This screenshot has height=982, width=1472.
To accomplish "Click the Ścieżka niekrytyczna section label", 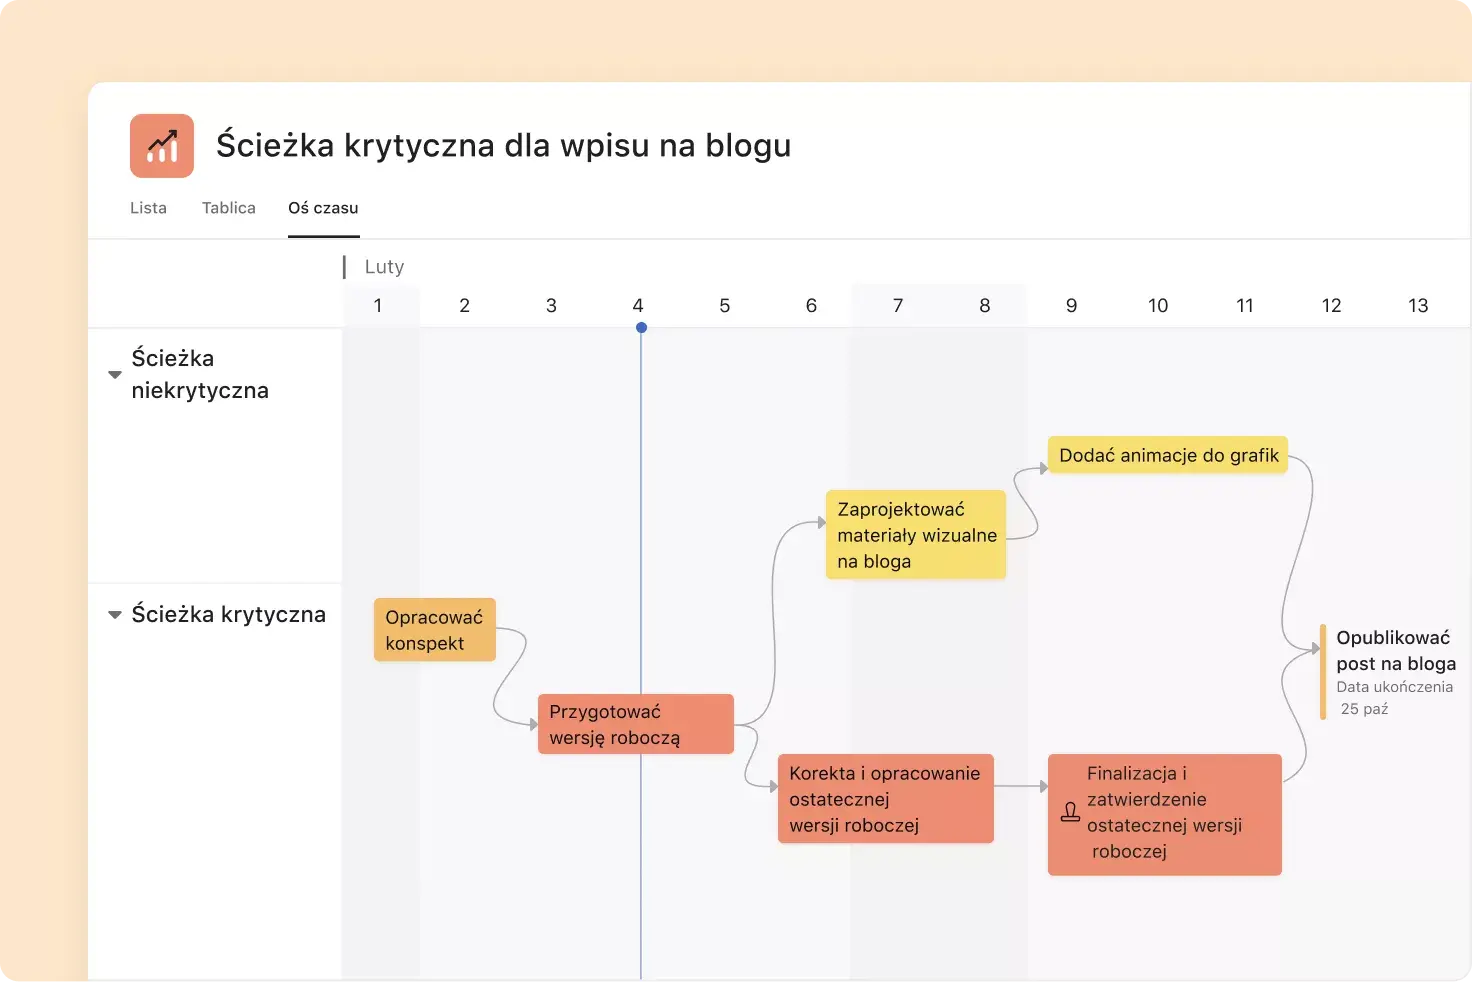I will pos(200,374).
